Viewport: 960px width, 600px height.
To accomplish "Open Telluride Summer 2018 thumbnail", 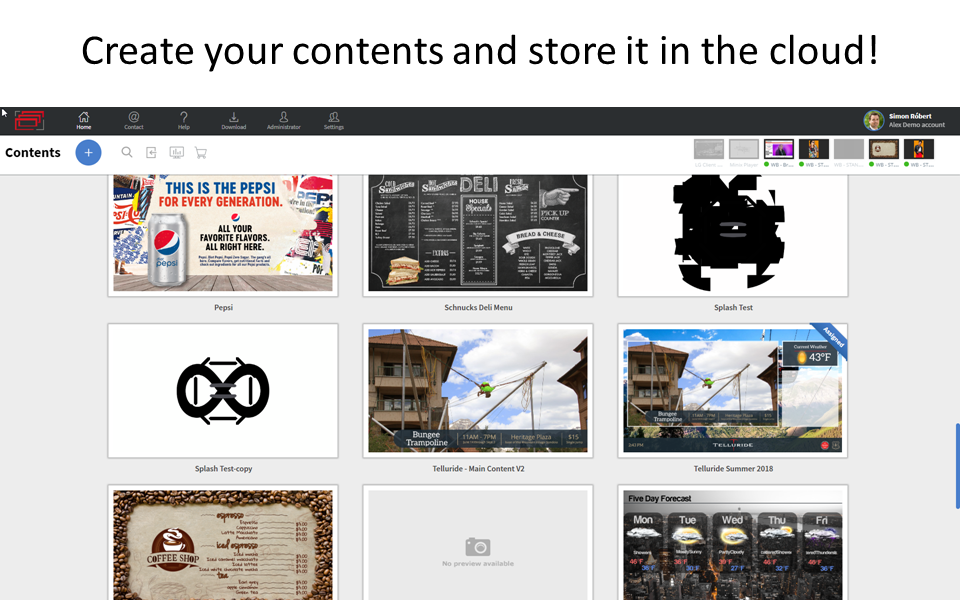I will pos(733,391).
